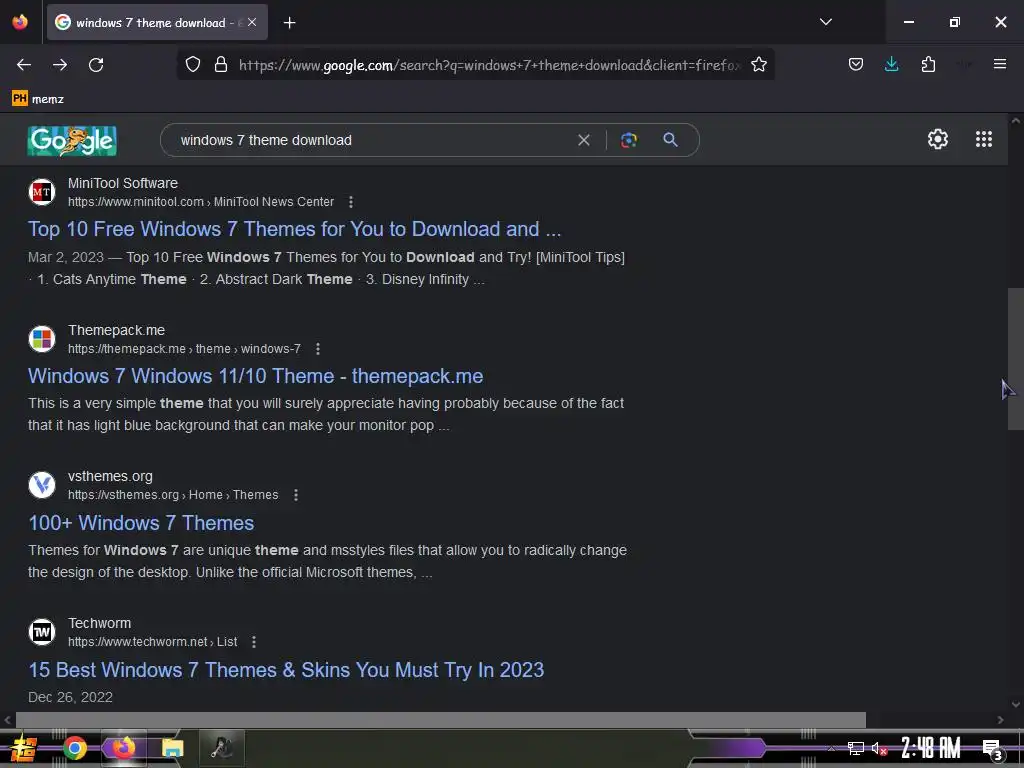The image size is (1024, 768).
Task: Click the scroll left arrow
Action: point(7,720)
